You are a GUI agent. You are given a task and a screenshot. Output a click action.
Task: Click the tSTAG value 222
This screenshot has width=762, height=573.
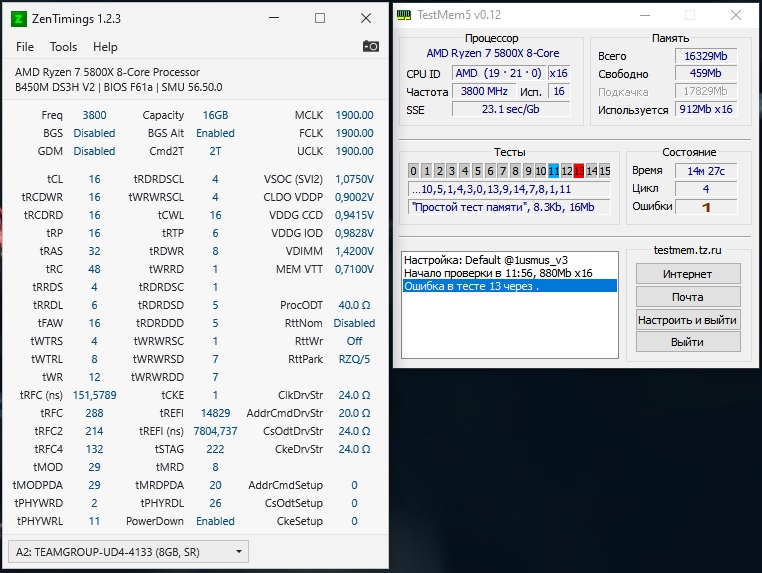(x=215, y=449)
